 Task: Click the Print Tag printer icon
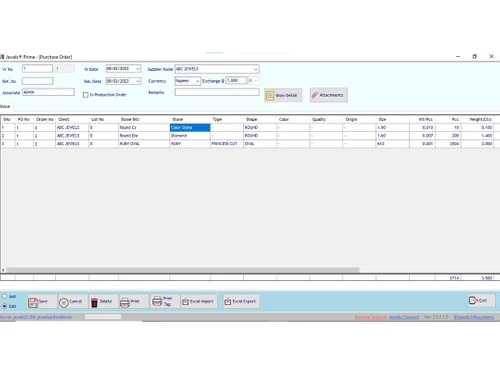click(x=157, y=301)
